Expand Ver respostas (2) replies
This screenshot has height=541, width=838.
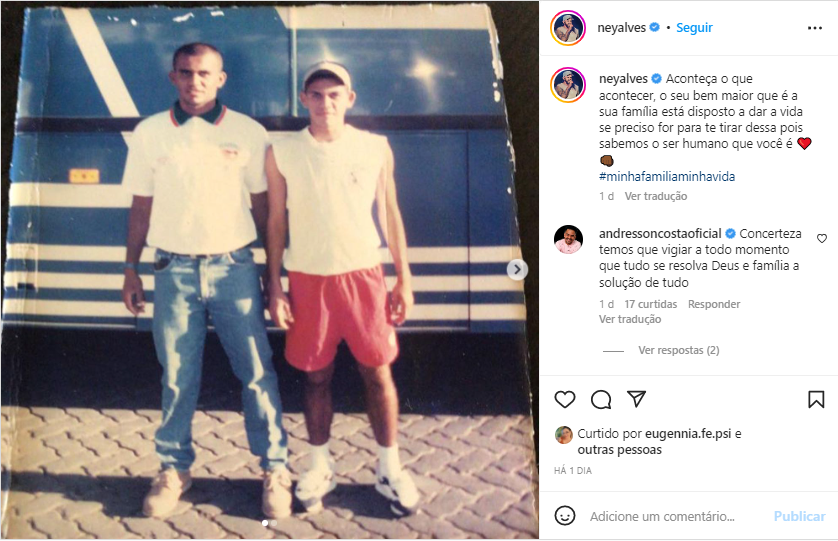[x=678, y=350]
